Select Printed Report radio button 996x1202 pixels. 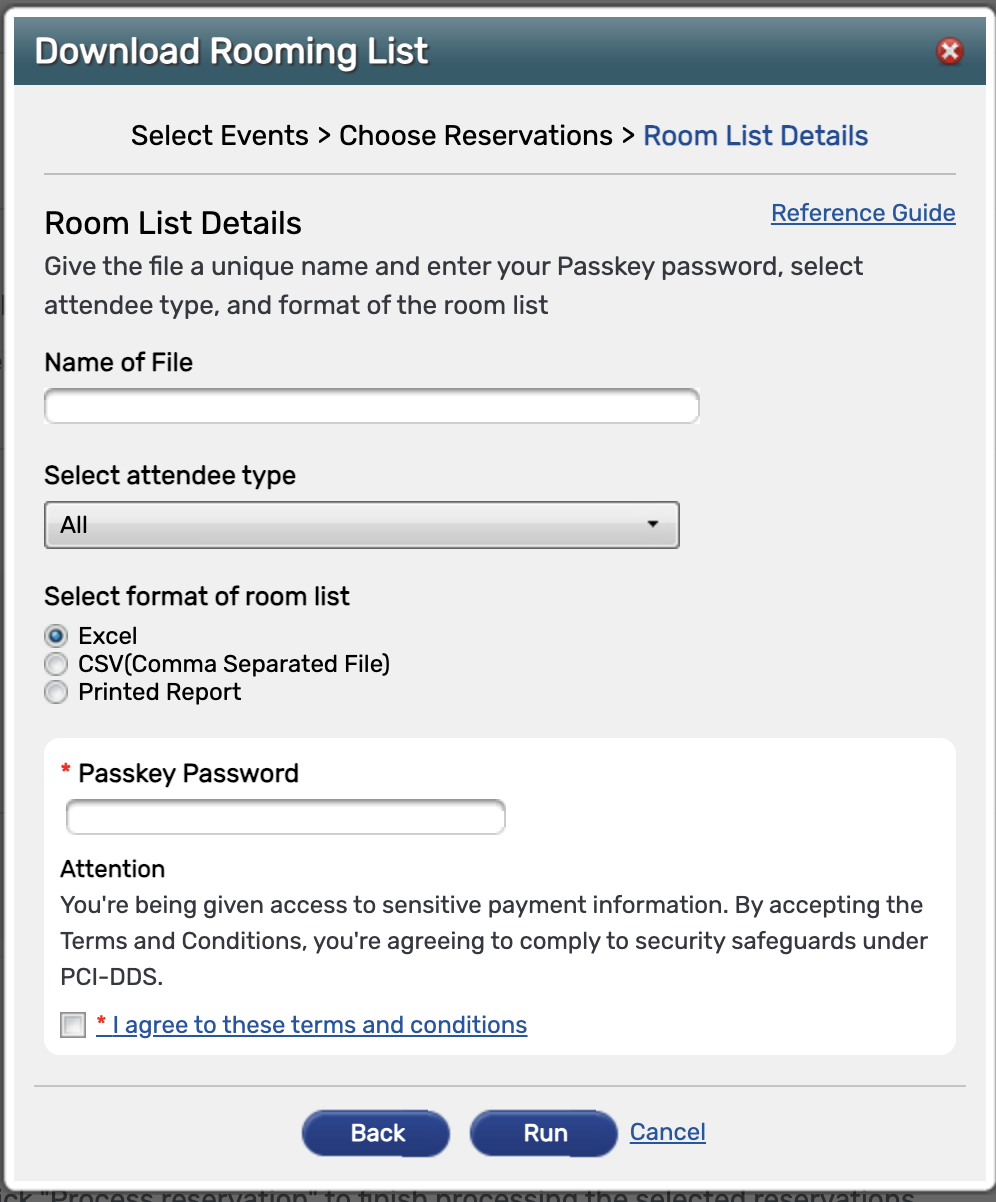(x=57, y=692)
